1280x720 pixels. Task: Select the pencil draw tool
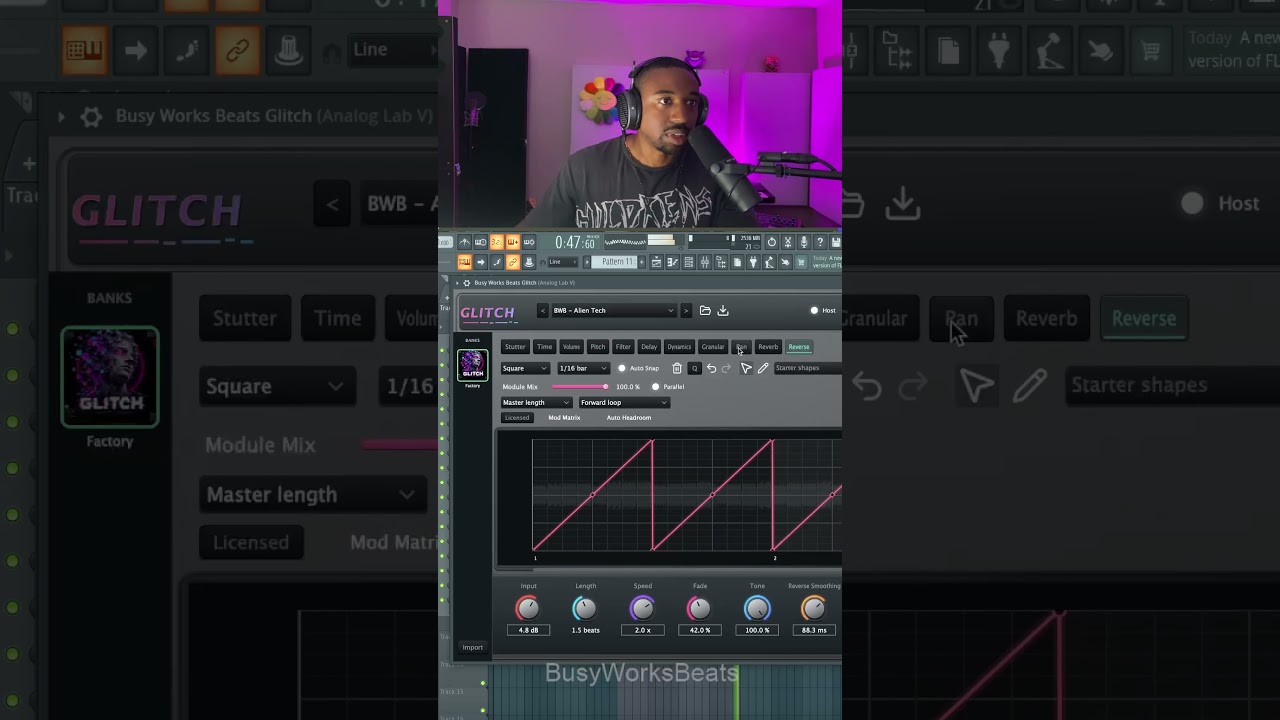763,368
